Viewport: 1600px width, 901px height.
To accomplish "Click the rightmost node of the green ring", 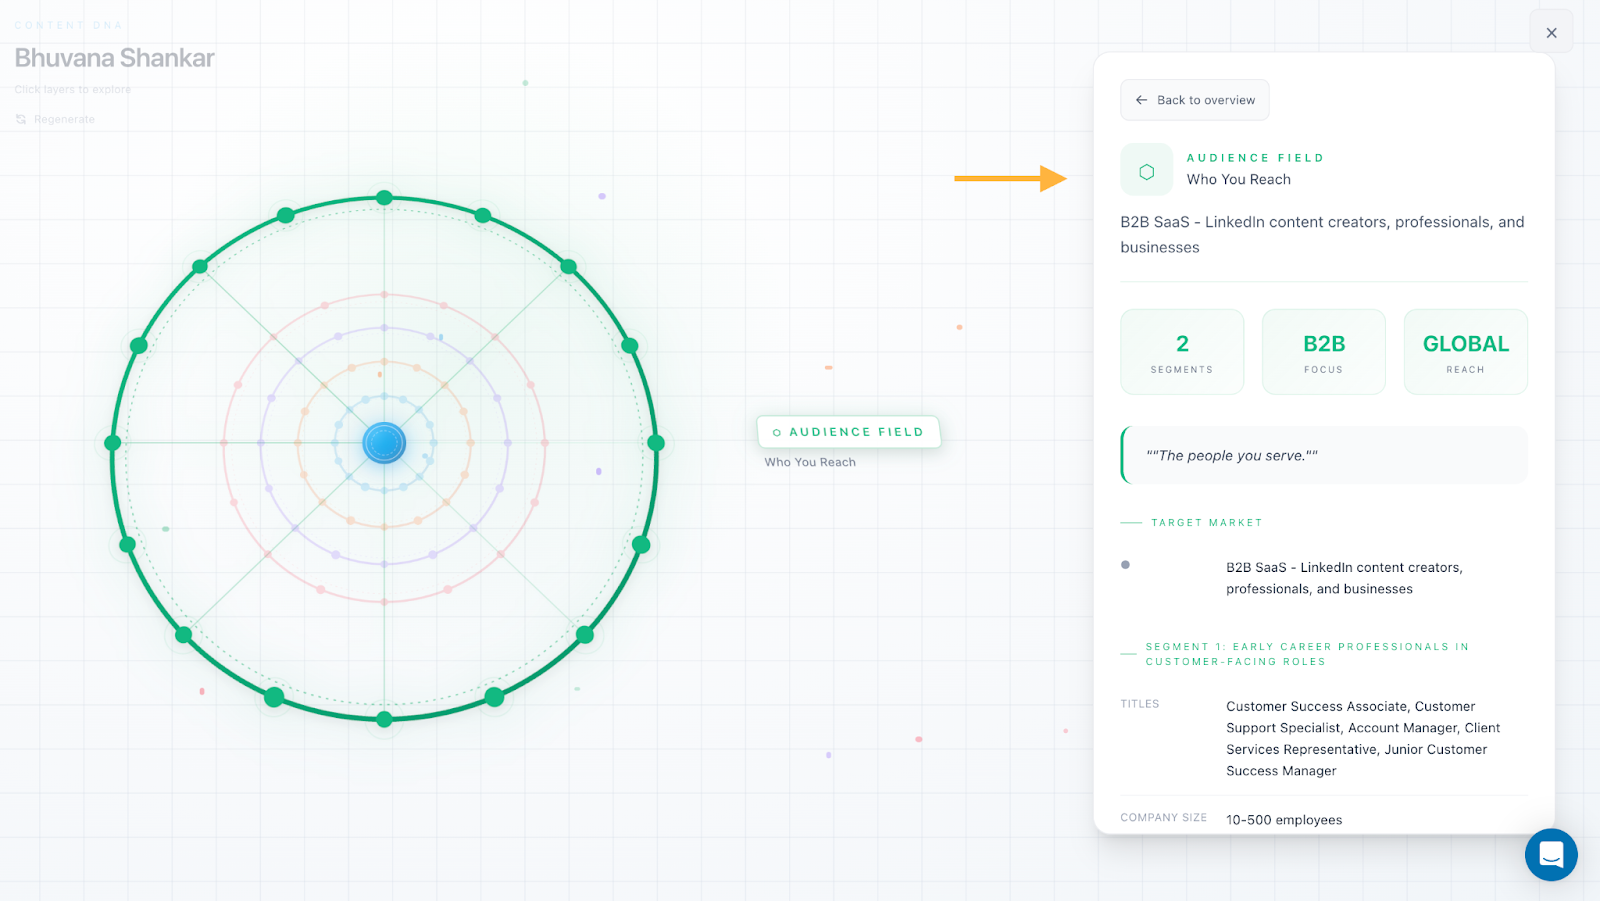I will pyautogui.click(x=656, y=442).
